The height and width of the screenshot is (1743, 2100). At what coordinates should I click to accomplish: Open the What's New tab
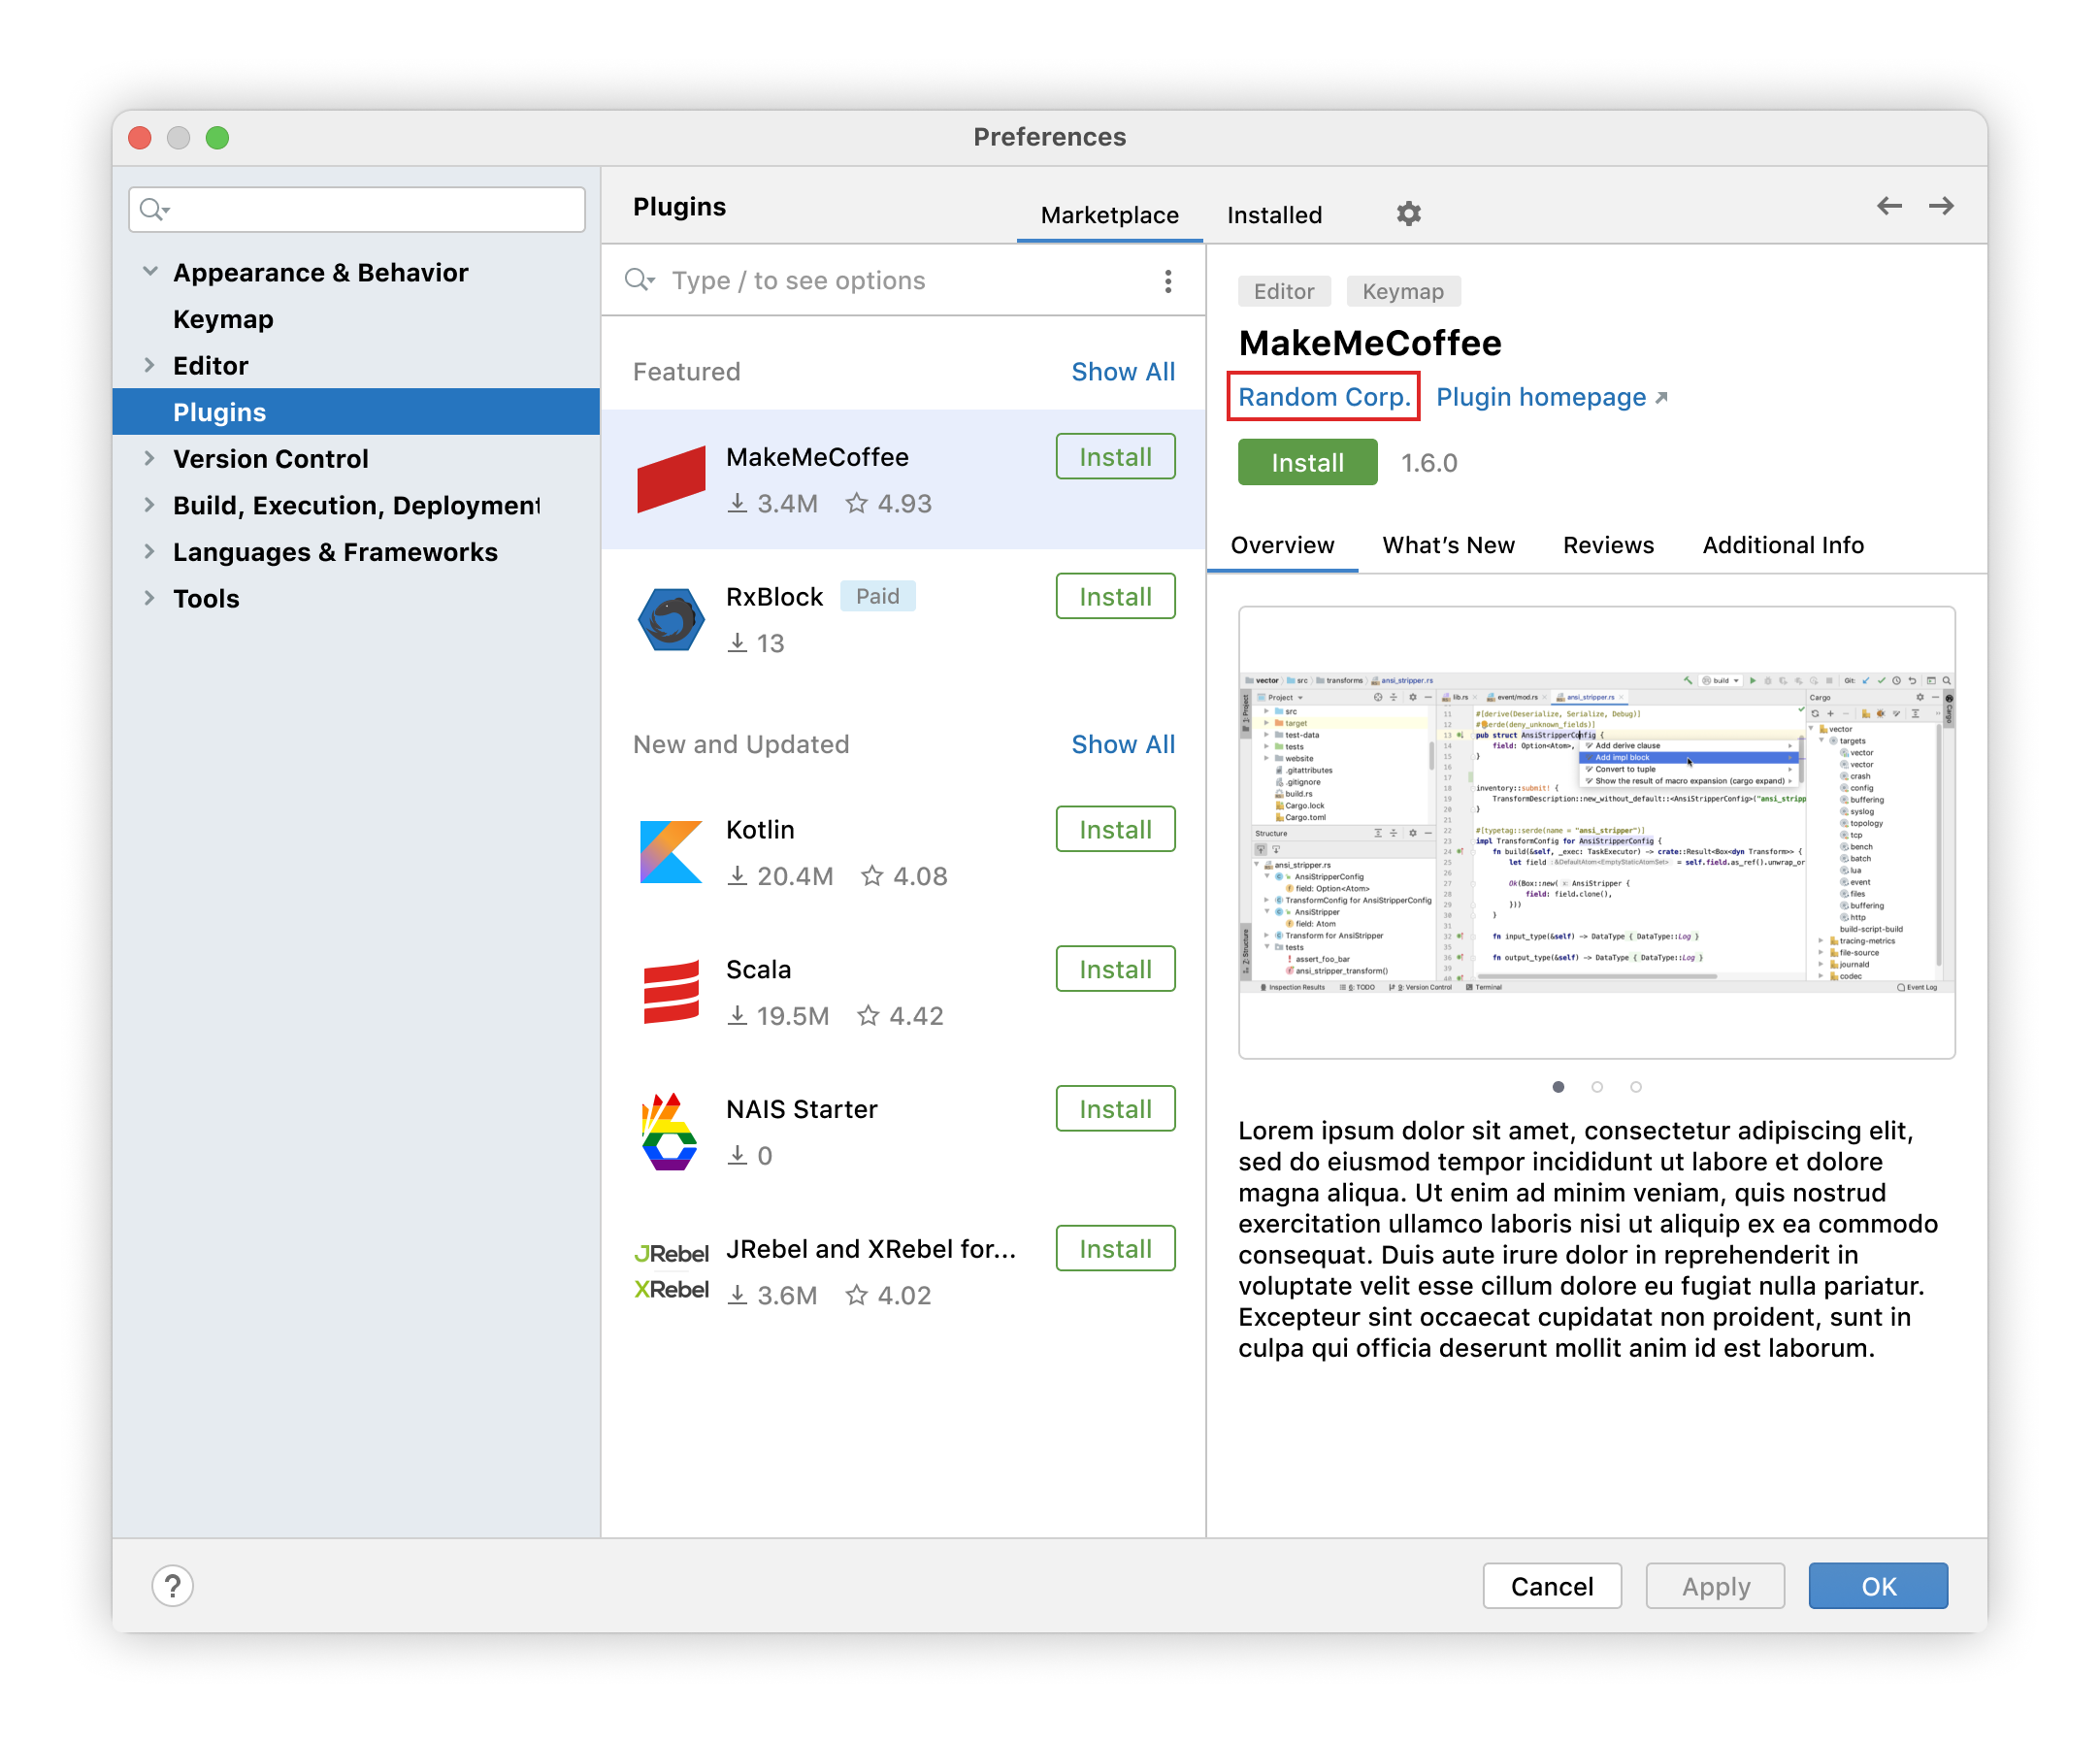[1448, 545]
